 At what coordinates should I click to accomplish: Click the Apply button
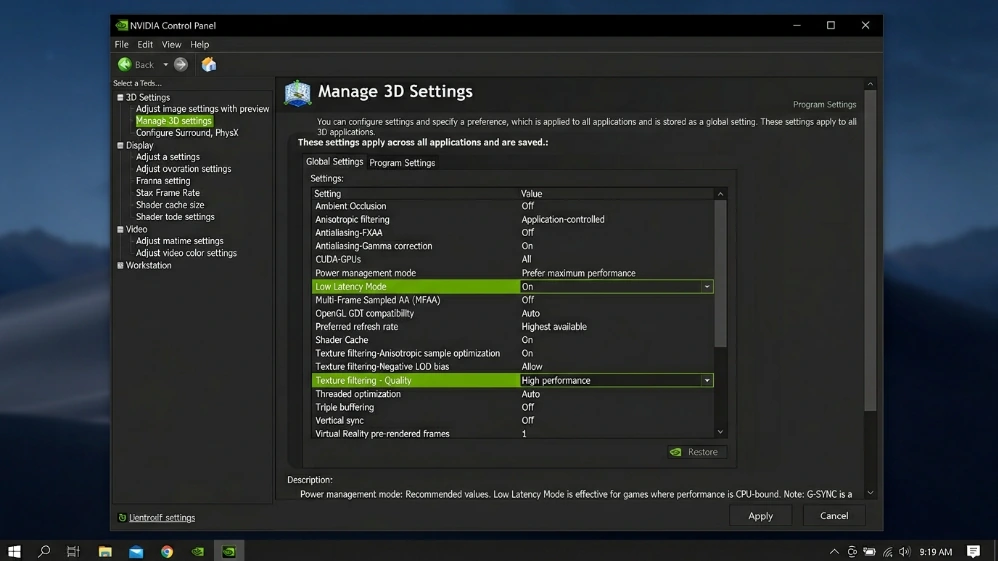pyautogui.click(x=761, y=516)
